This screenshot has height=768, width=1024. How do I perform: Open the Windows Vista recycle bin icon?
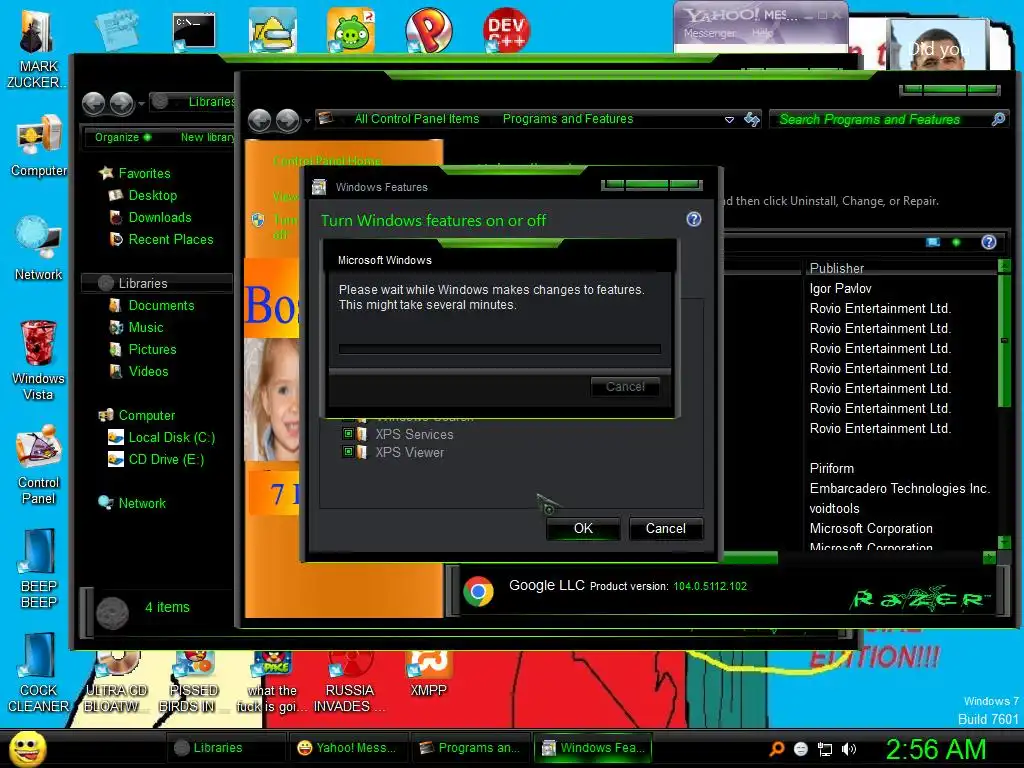(38, 360)
